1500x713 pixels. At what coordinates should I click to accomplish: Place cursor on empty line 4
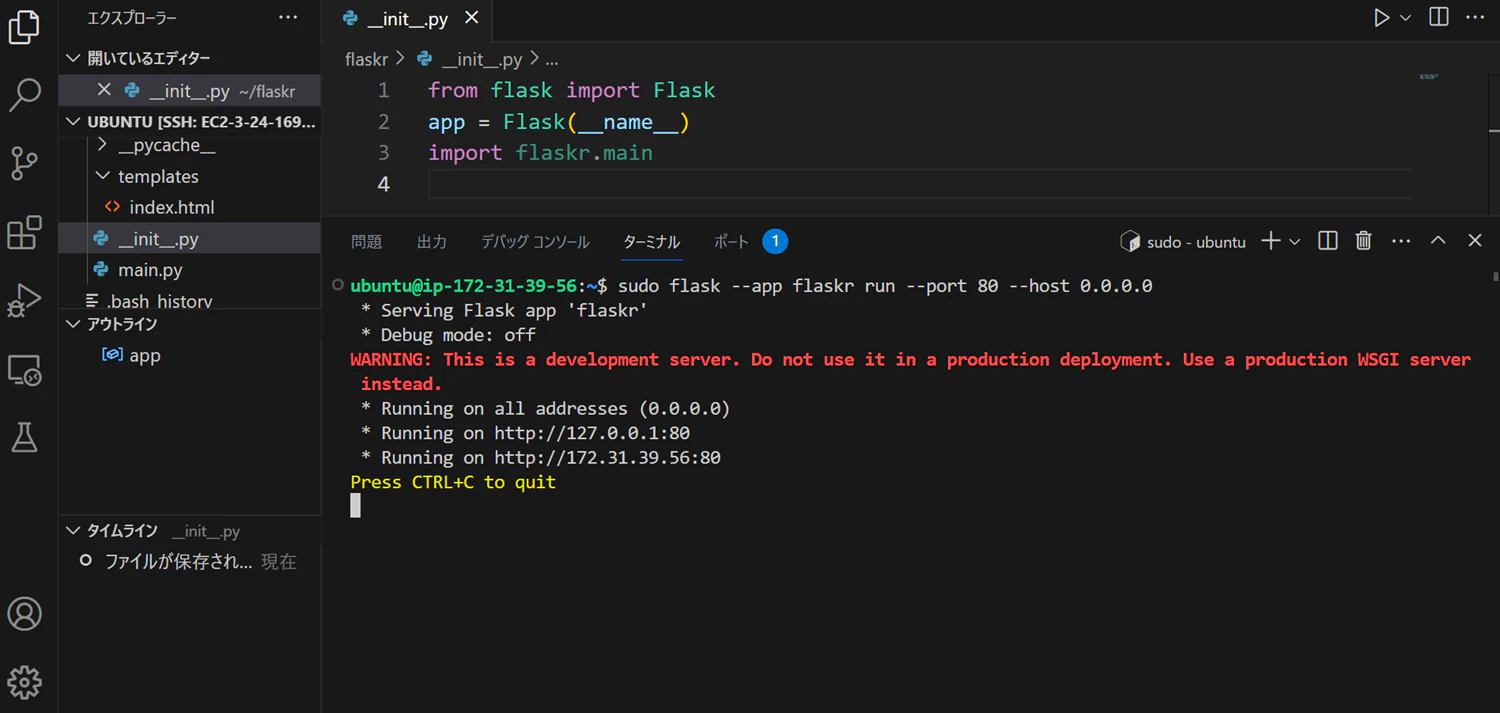tap(920, 184)
